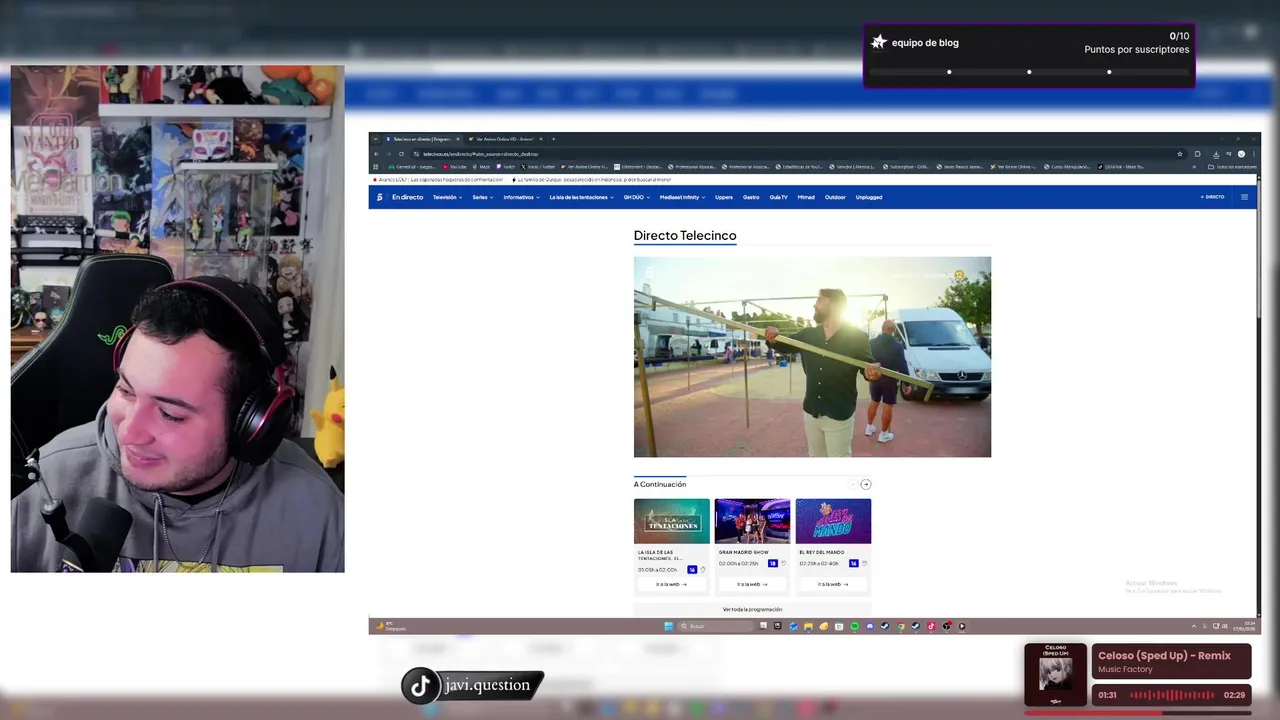The image size is (1280, 720).
Task: Click the Avance GOL breaking news headline
Action: [438, 180]
